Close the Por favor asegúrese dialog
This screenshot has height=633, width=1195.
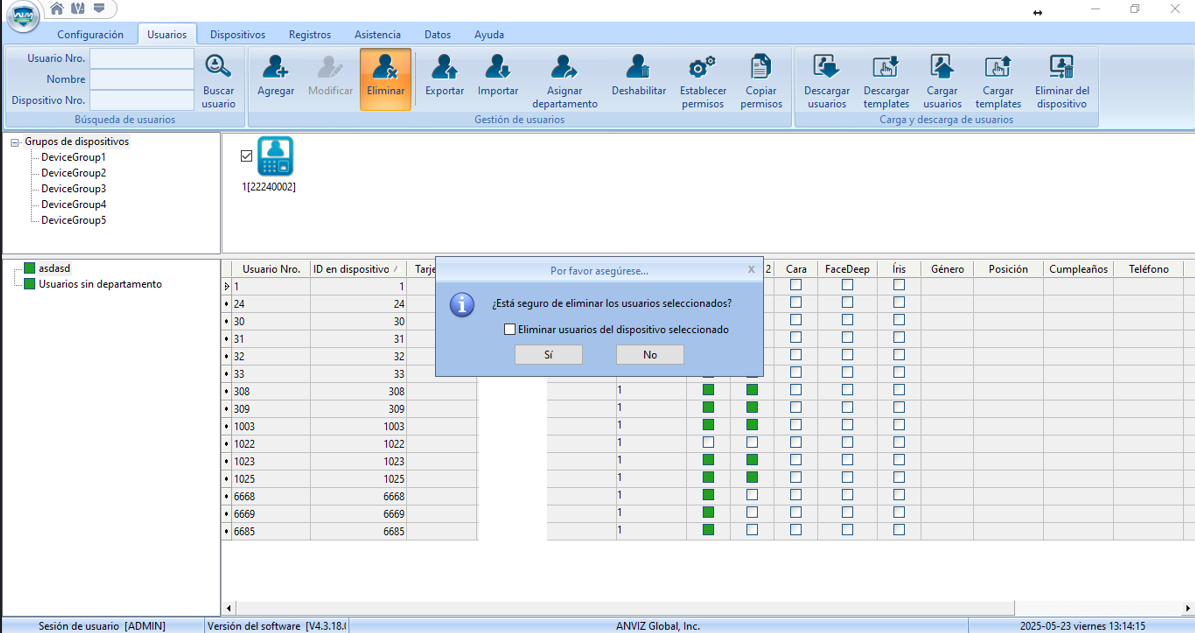[x=751, y=270]
